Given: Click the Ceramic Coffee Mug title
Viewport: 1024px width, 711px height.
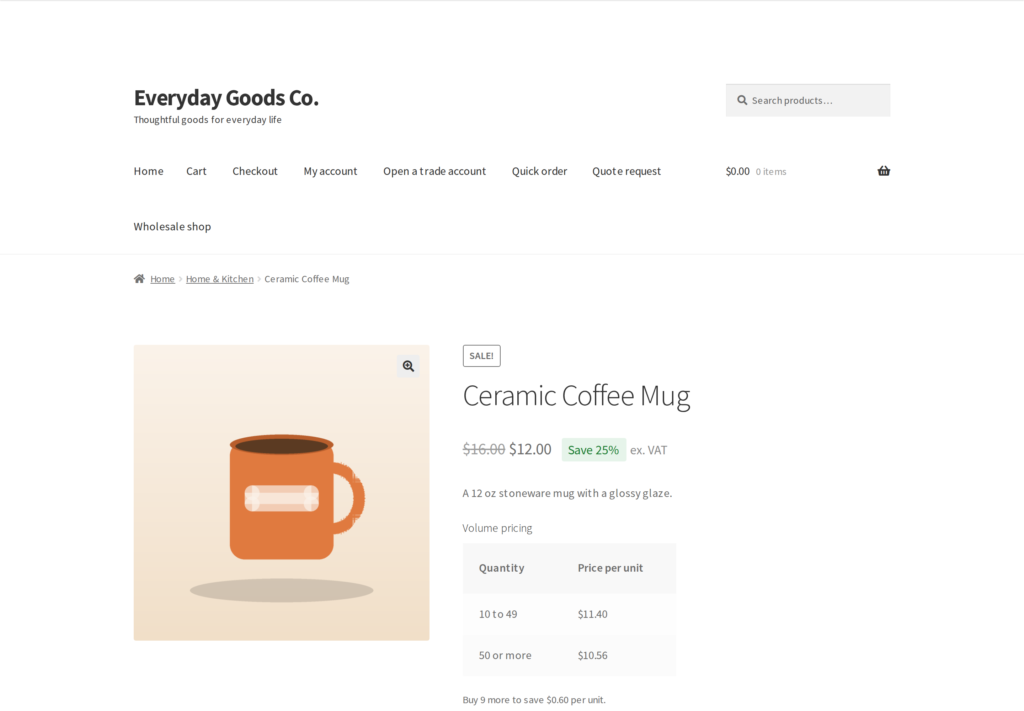Looking at the screenshot, I should pyautogui.click(x=576, y=396).
